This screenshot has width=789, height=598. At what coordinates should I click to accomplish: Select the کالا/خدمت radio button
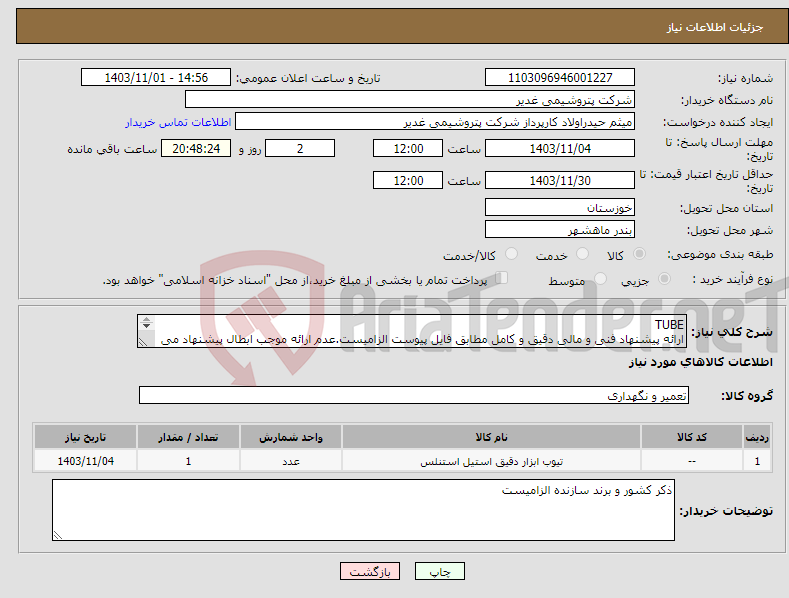click(x=511, y=254)
